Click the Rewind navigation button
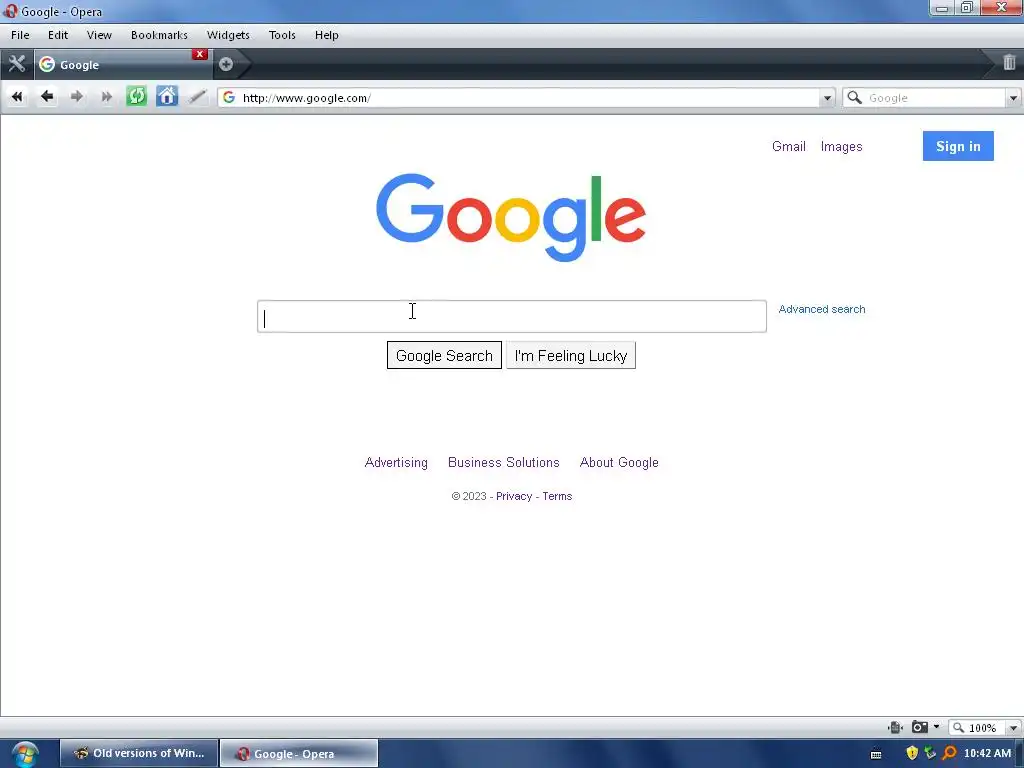Image resolution: width=1024 pixels, height=768 pixels. point(18,97)
